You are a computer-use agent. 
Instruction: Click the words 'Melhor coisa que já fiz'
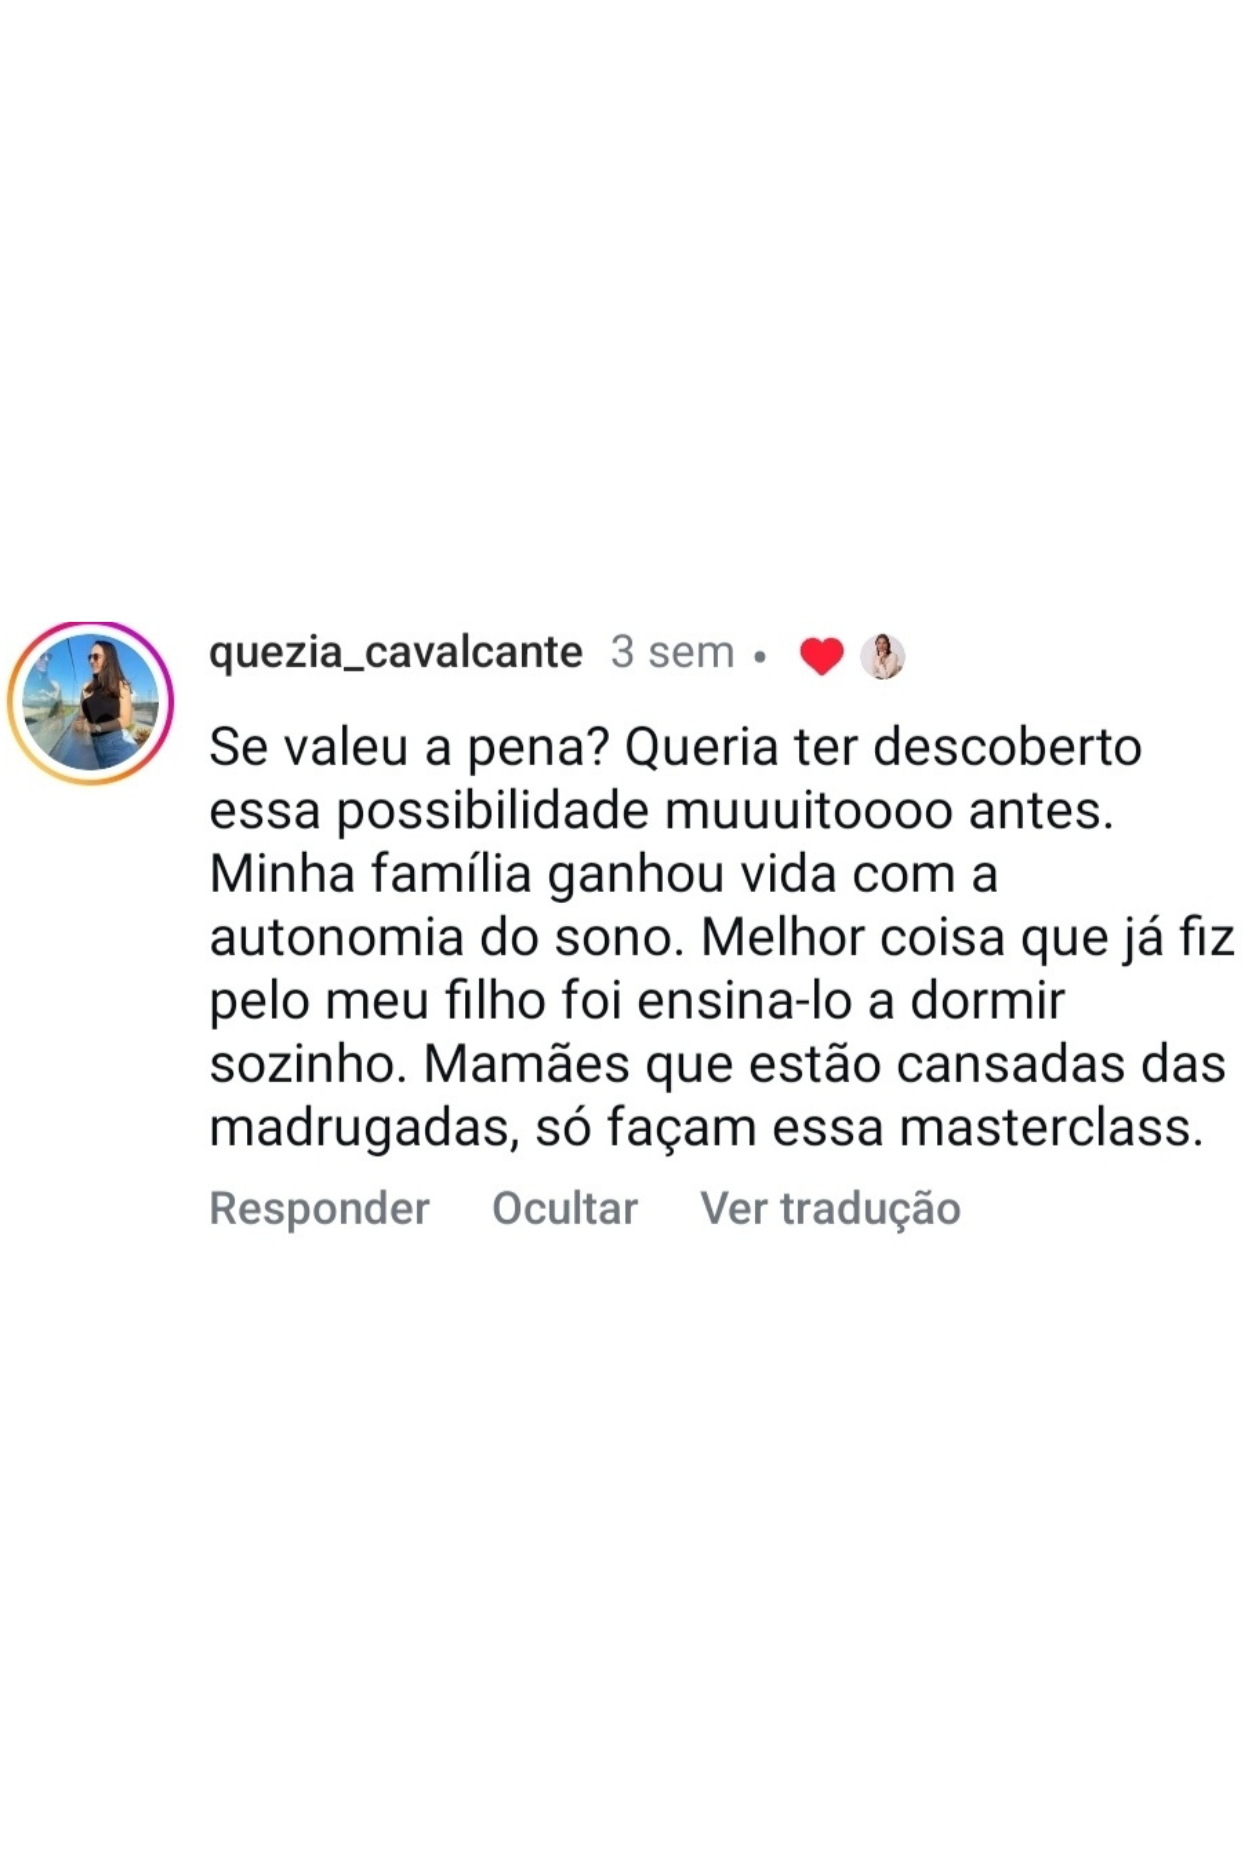click(x=968, y=938)
